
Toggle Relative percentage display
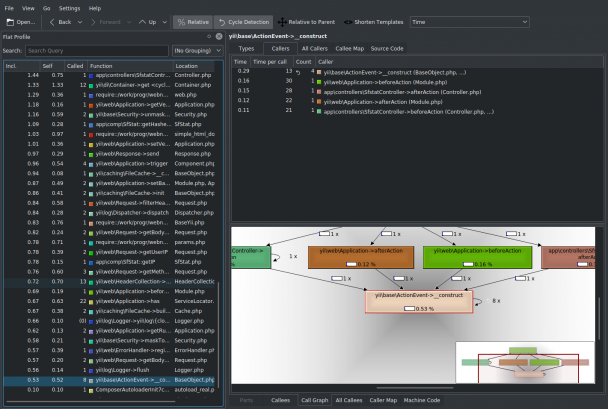193,22
